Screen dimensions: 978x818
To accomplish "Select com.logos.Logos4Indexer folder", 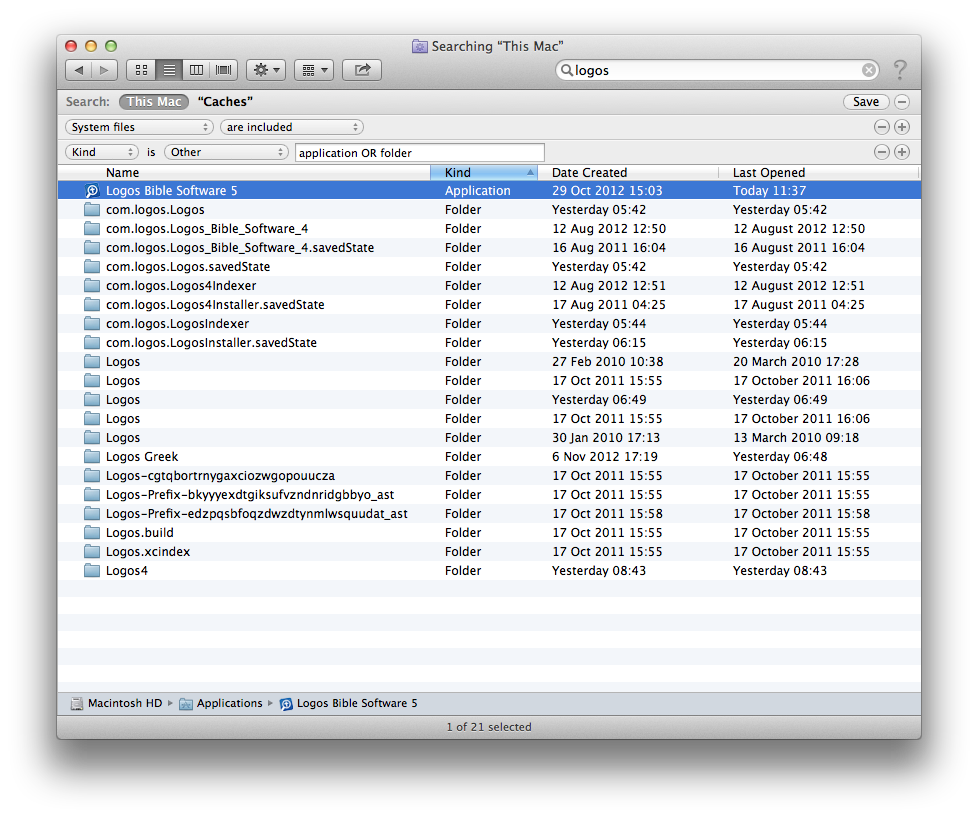I will click(489, 286).
